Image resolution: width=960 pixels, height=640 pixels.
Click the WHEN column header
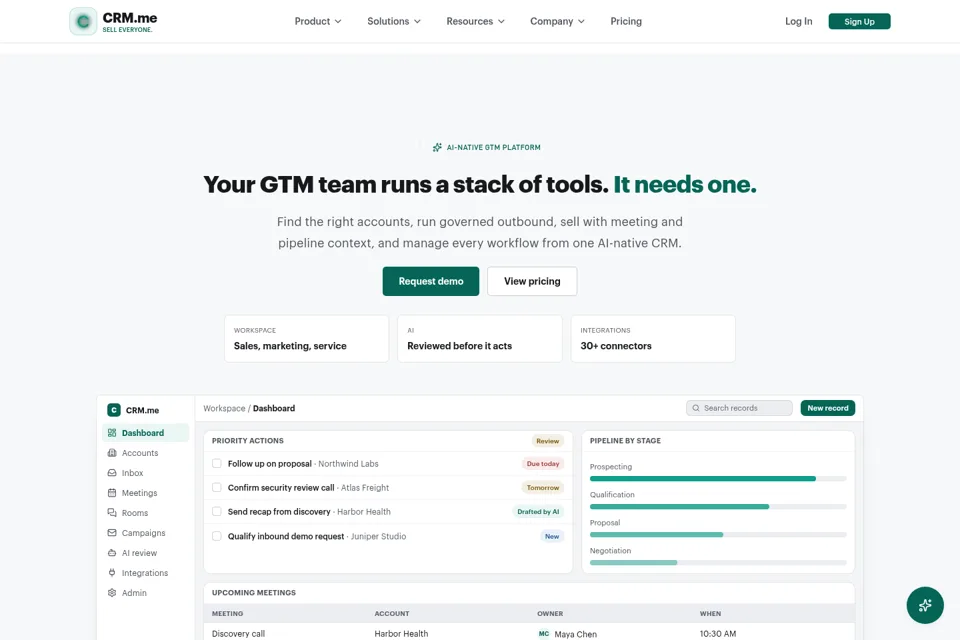pos(710,614)
